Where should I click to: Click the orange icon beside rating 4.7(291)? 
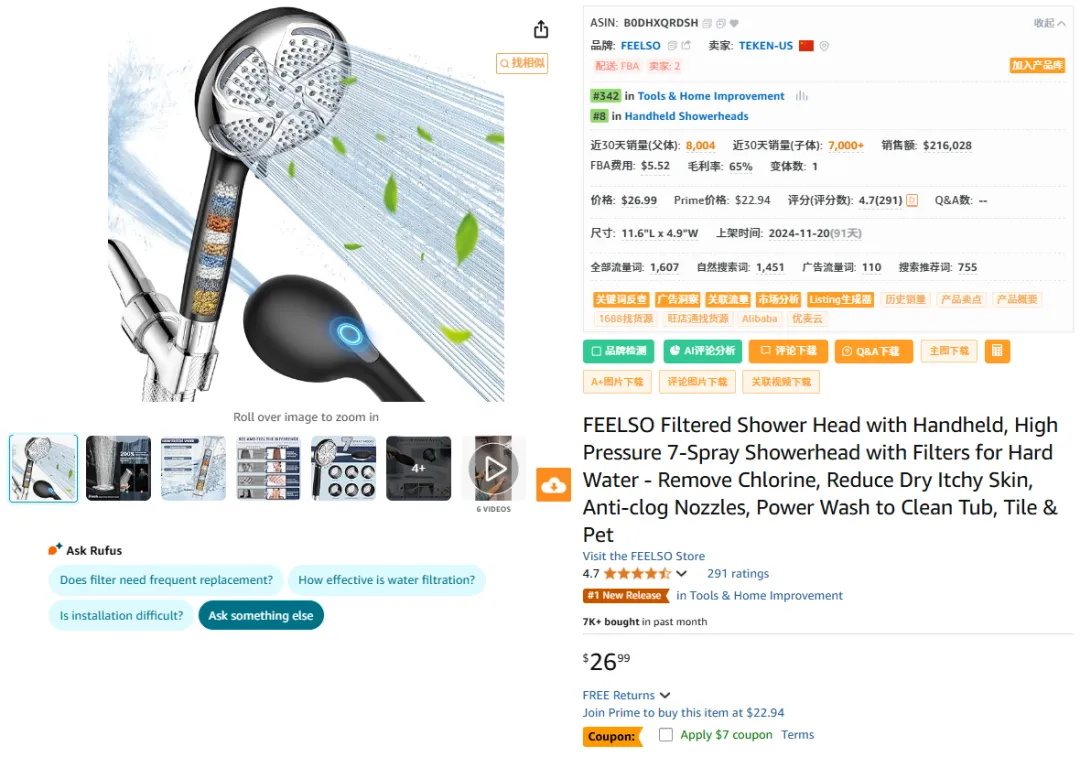pyautogui.click(x=912, y=200)
